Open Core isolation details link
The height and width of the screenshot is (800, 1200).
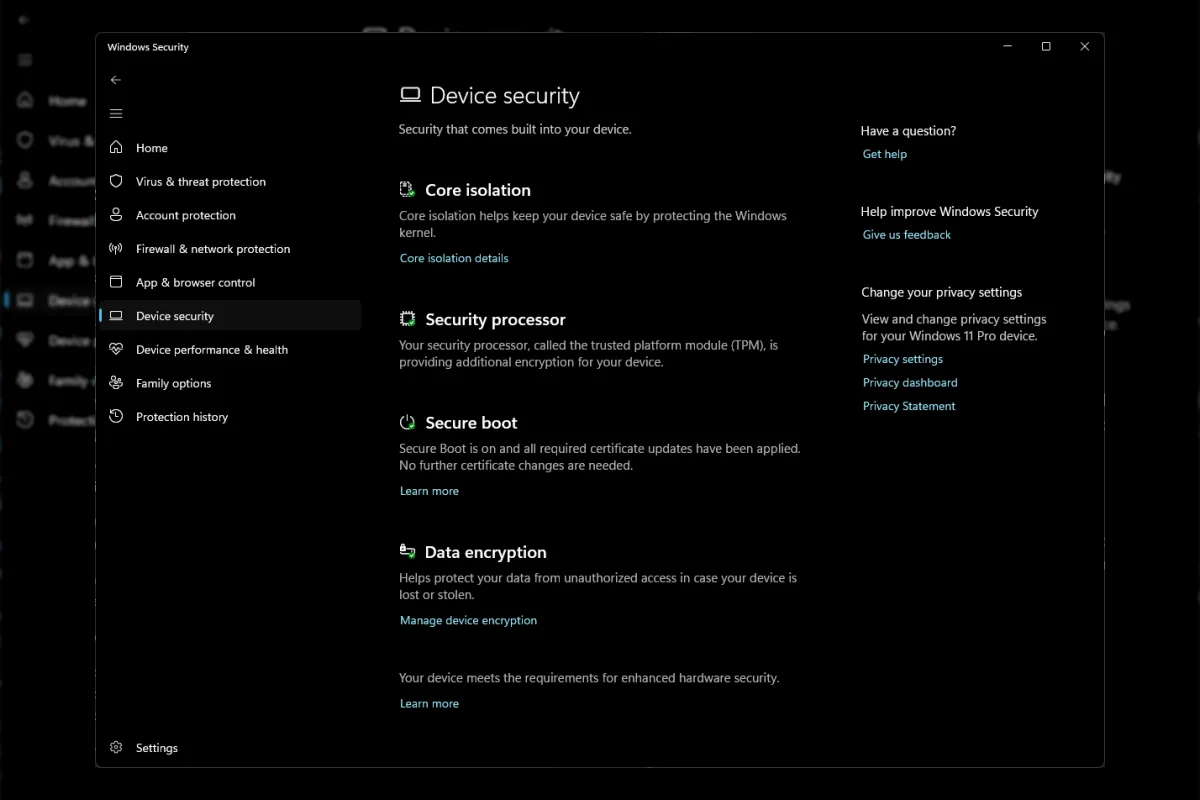coord(454,258)
